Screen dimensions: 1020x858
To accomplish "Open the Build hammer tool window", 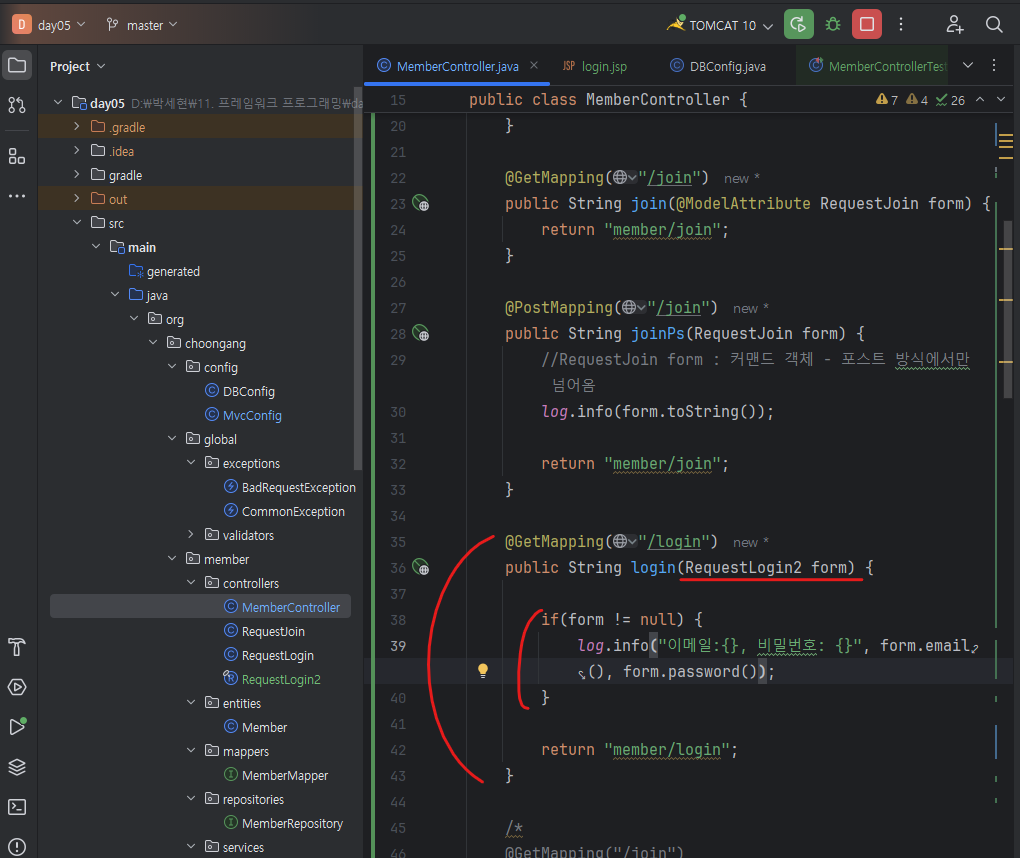I will [17, 647].
